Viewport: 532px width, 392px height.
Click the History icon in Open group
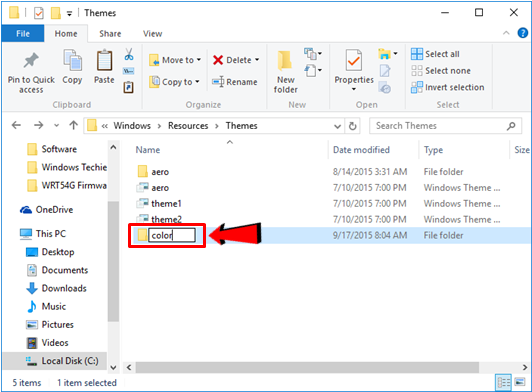(x=385, y=88)
